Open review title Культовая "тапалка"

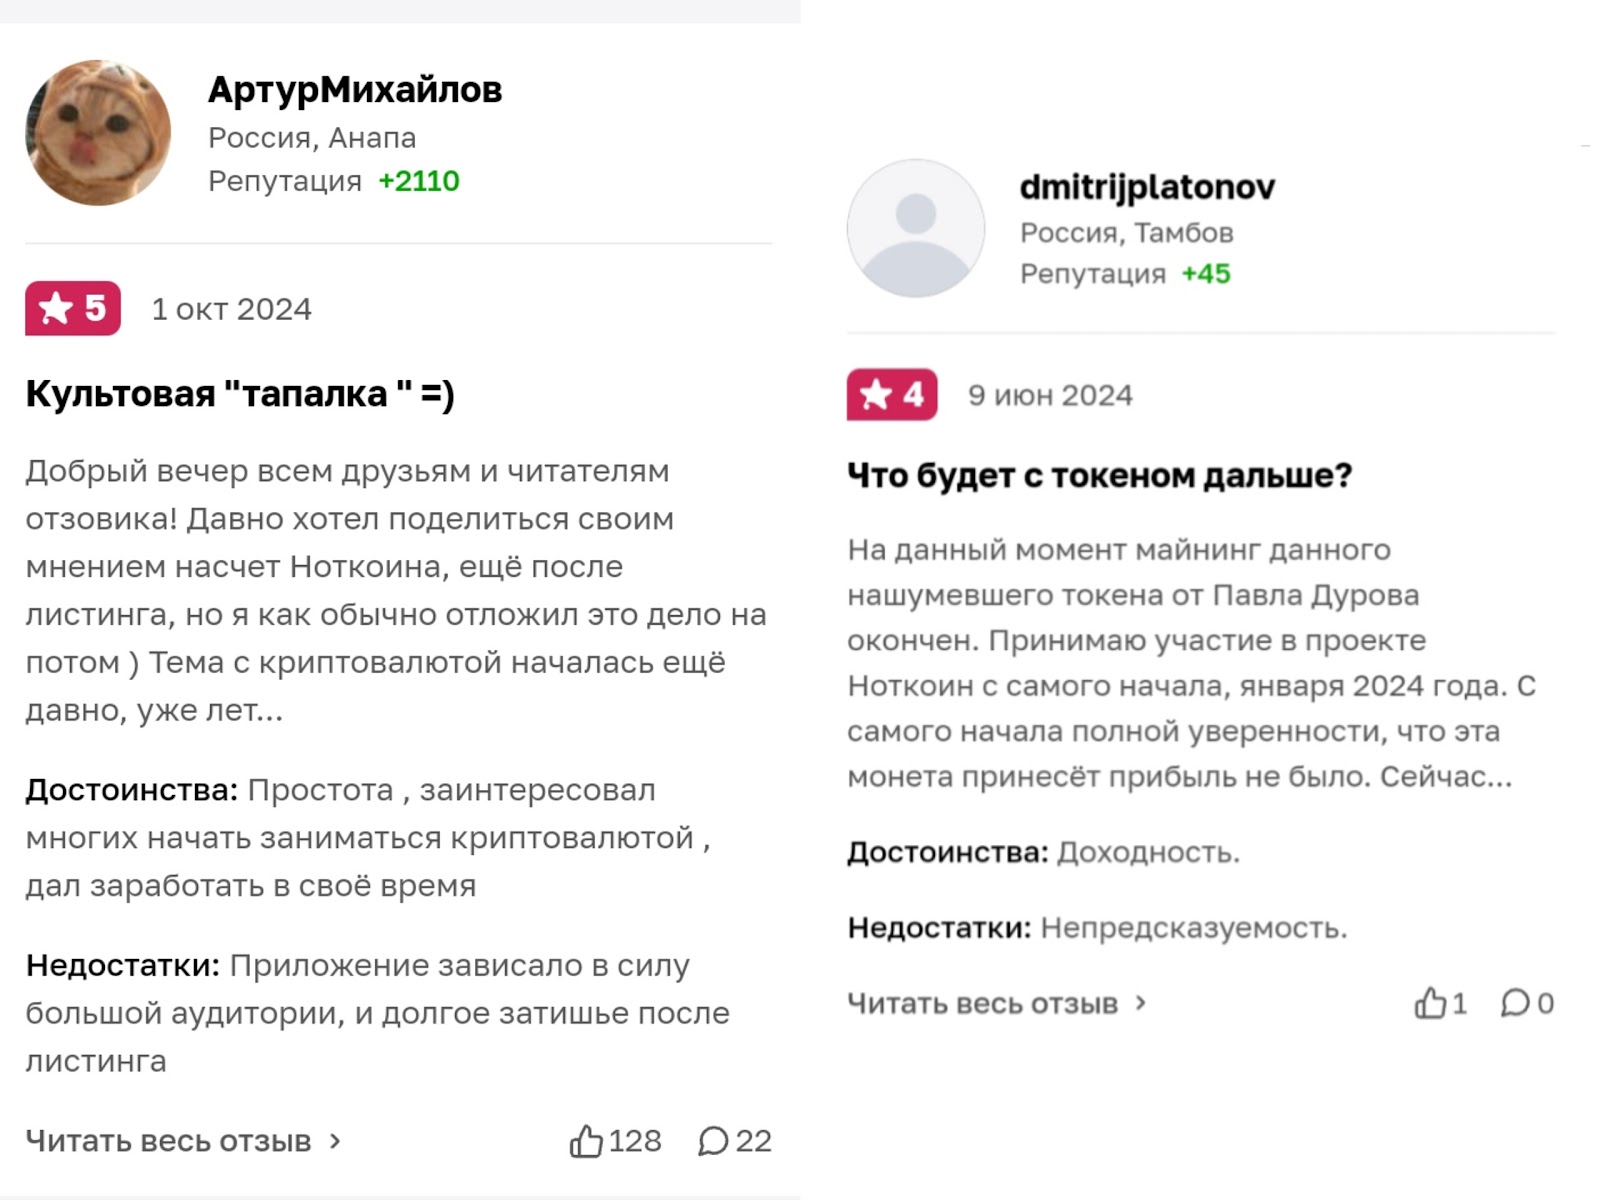click(x=240, y=394)
